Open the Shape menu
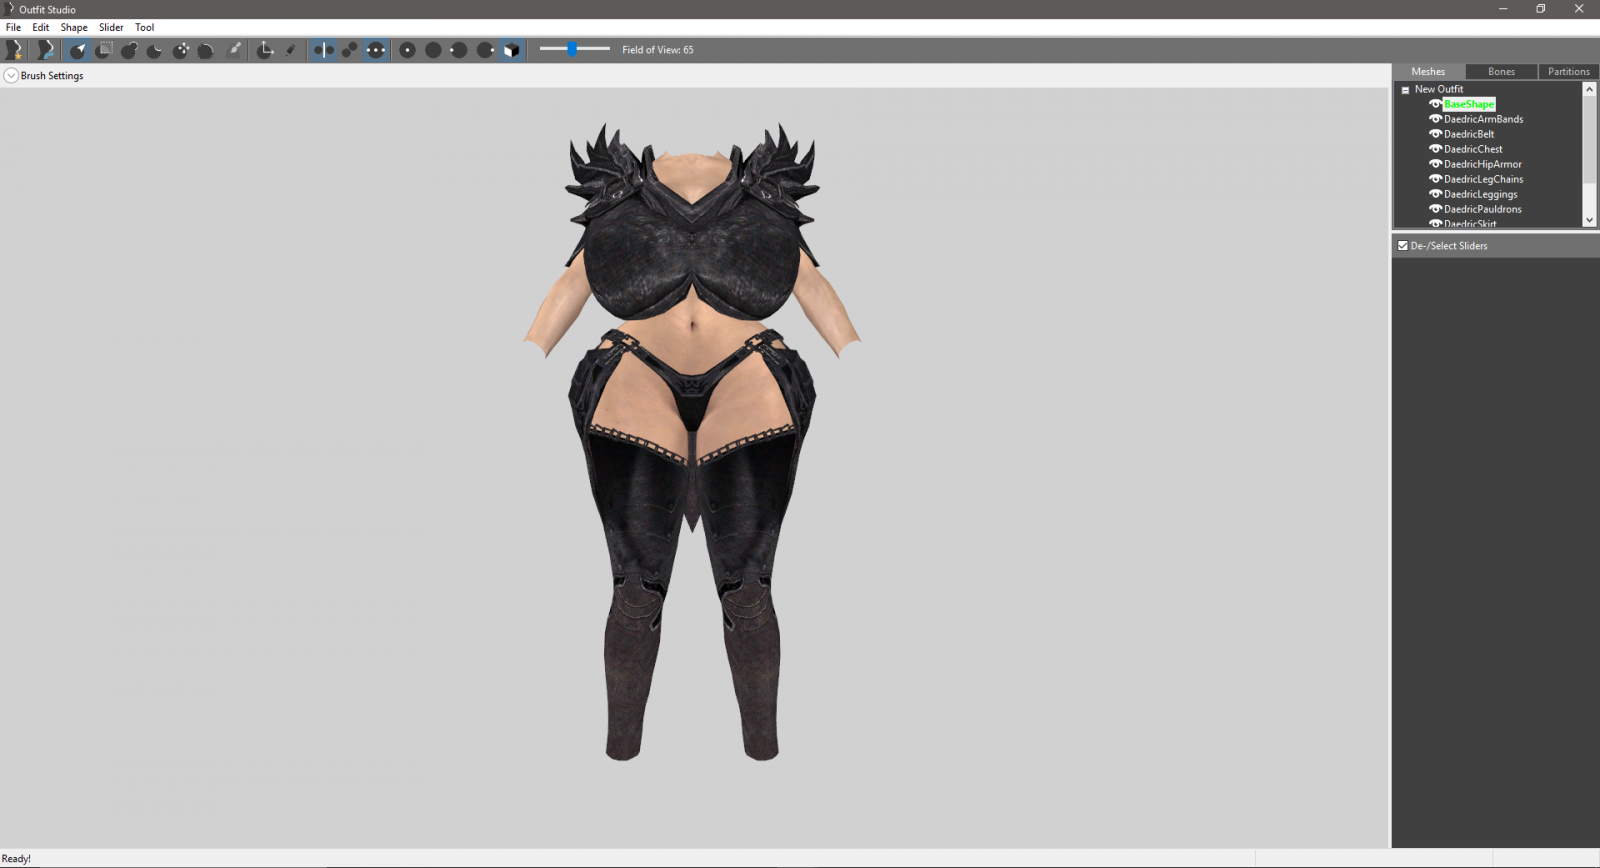 click(74, 28)
